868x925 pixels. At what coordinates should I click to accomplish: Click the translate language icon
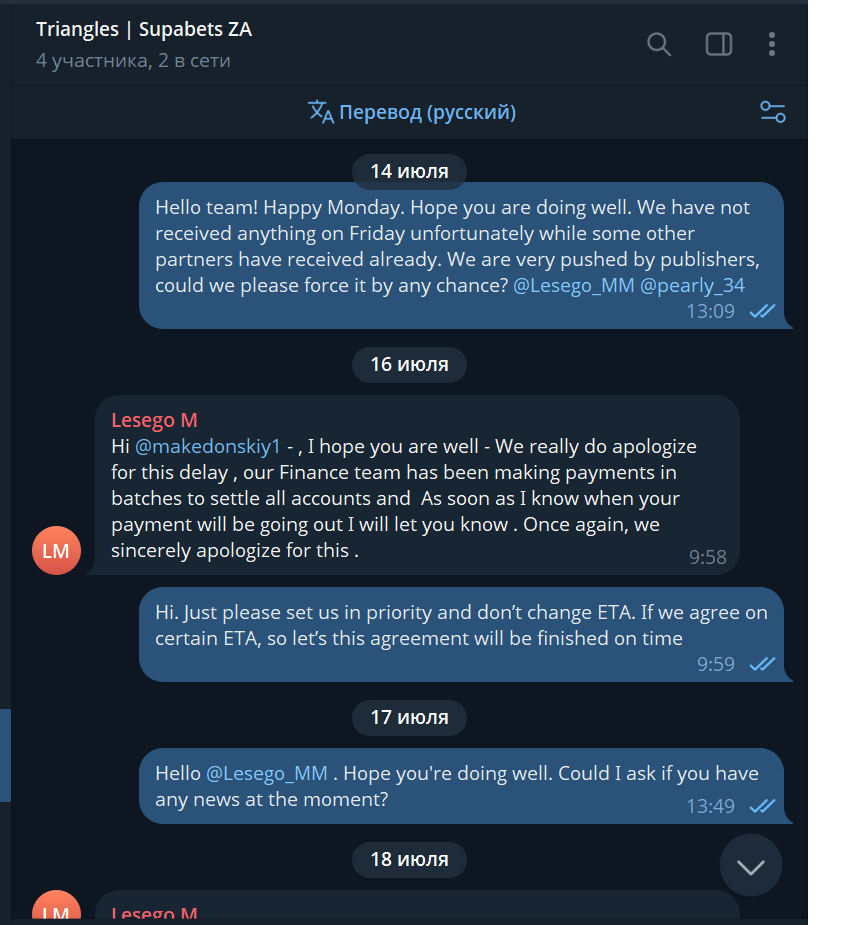click(x=320, y=112)
